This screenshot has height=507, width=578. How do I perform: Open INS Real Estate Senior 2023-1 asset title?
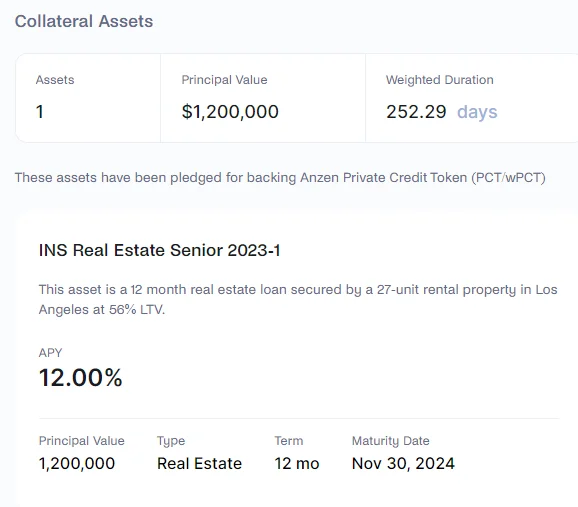tap(160, 250)
